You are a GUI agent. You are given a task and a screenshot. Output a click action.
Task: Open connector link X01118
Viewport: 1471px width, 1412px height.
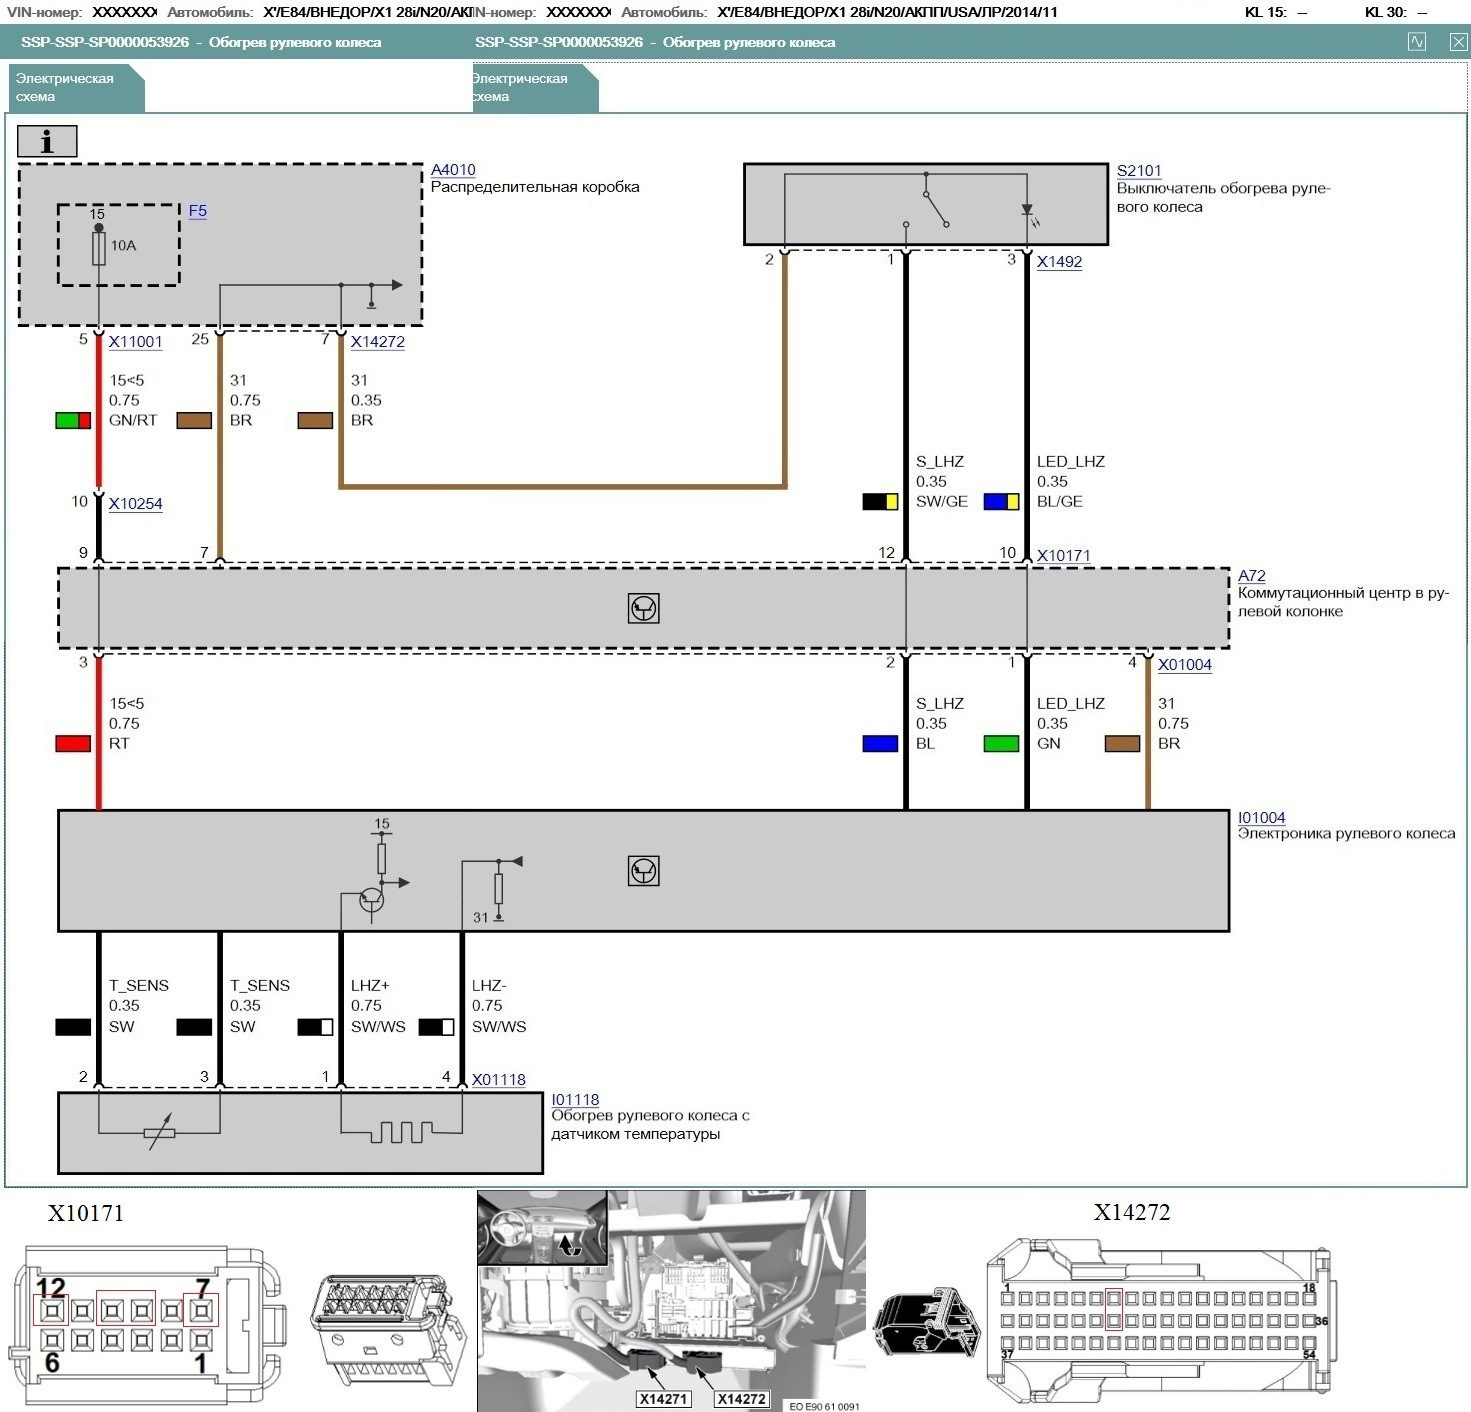pyautogui.click(x=499, y=1080)
